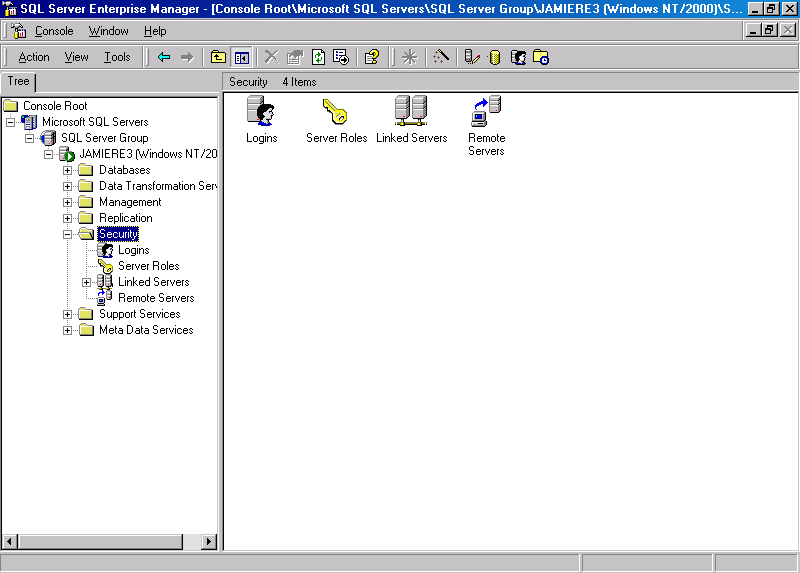Collapse the Security folder
This screenshot has height=573, width=800.
67,234
